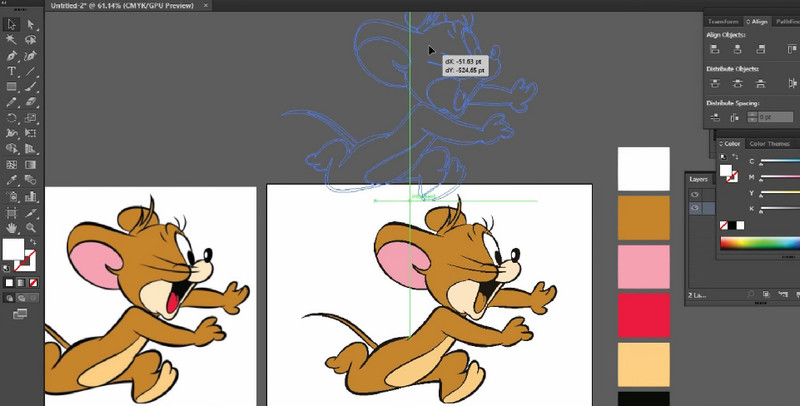Open the Transform tab
Viewport: 800px width, 406px height.
pyautogui.click(x=723, y=20)
